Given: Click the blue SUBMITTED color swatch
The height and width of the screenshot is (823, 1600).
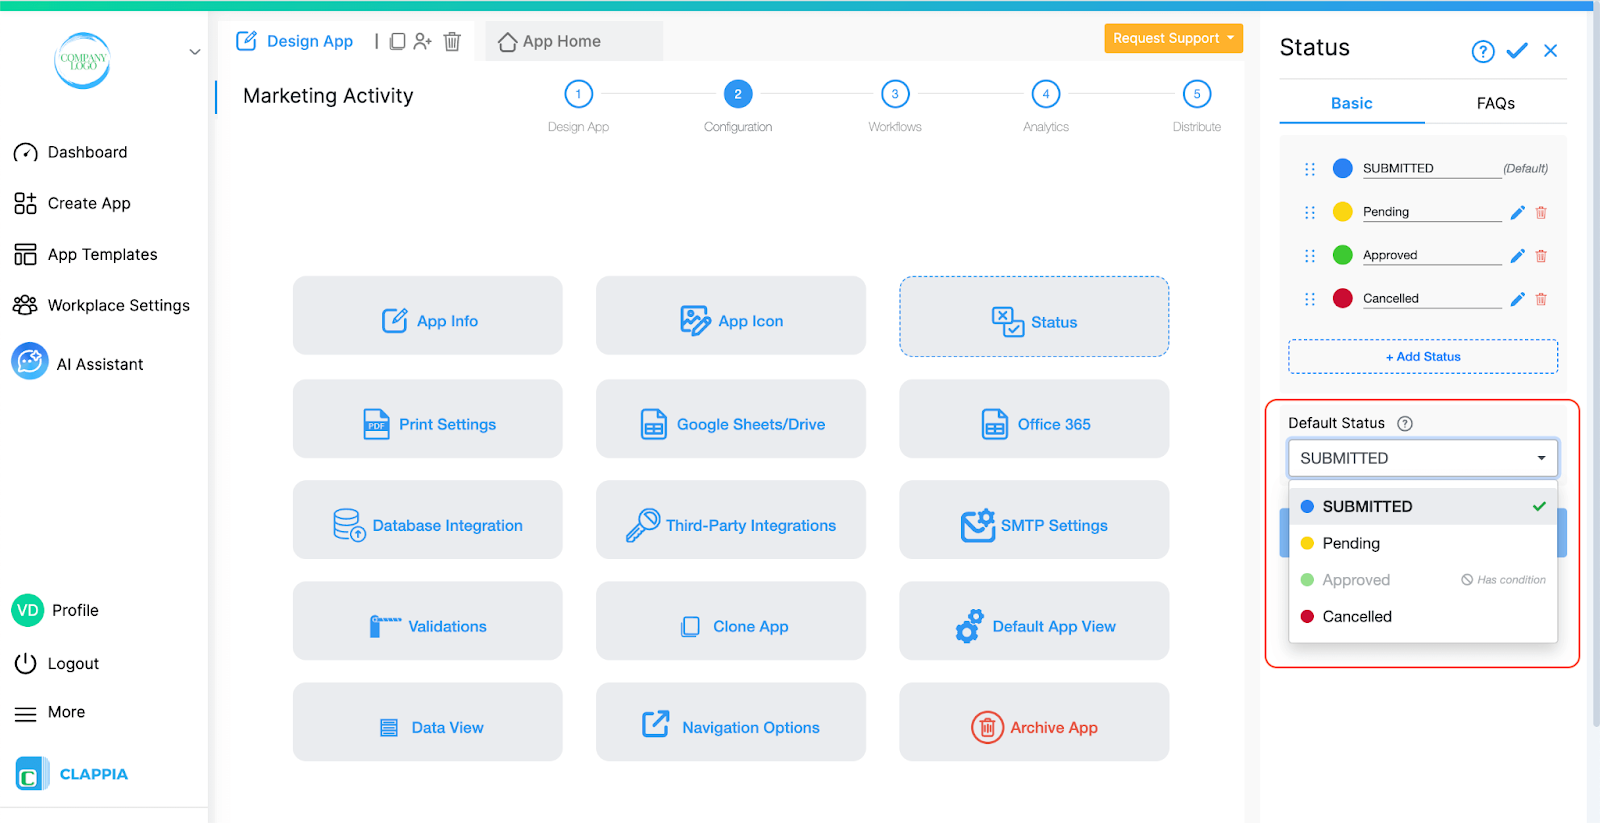Looking at the screenshot, I should (x=1343, y=168).
